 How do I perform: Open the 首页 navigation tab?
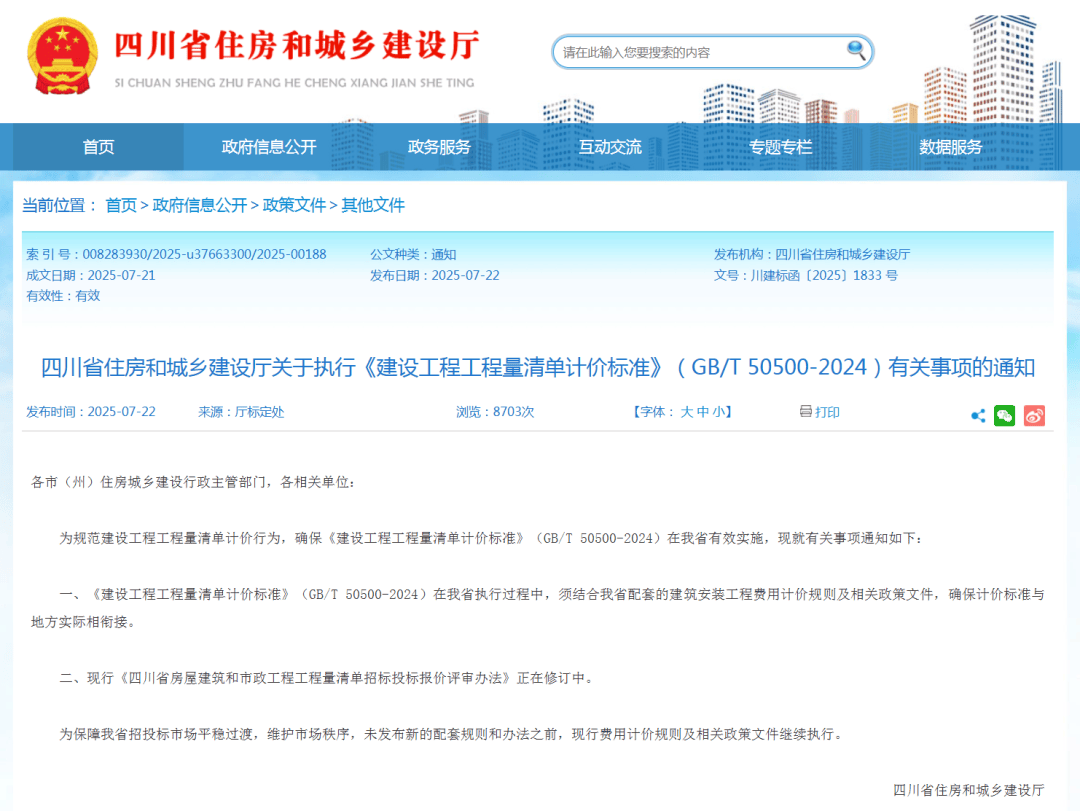(98, 147)
